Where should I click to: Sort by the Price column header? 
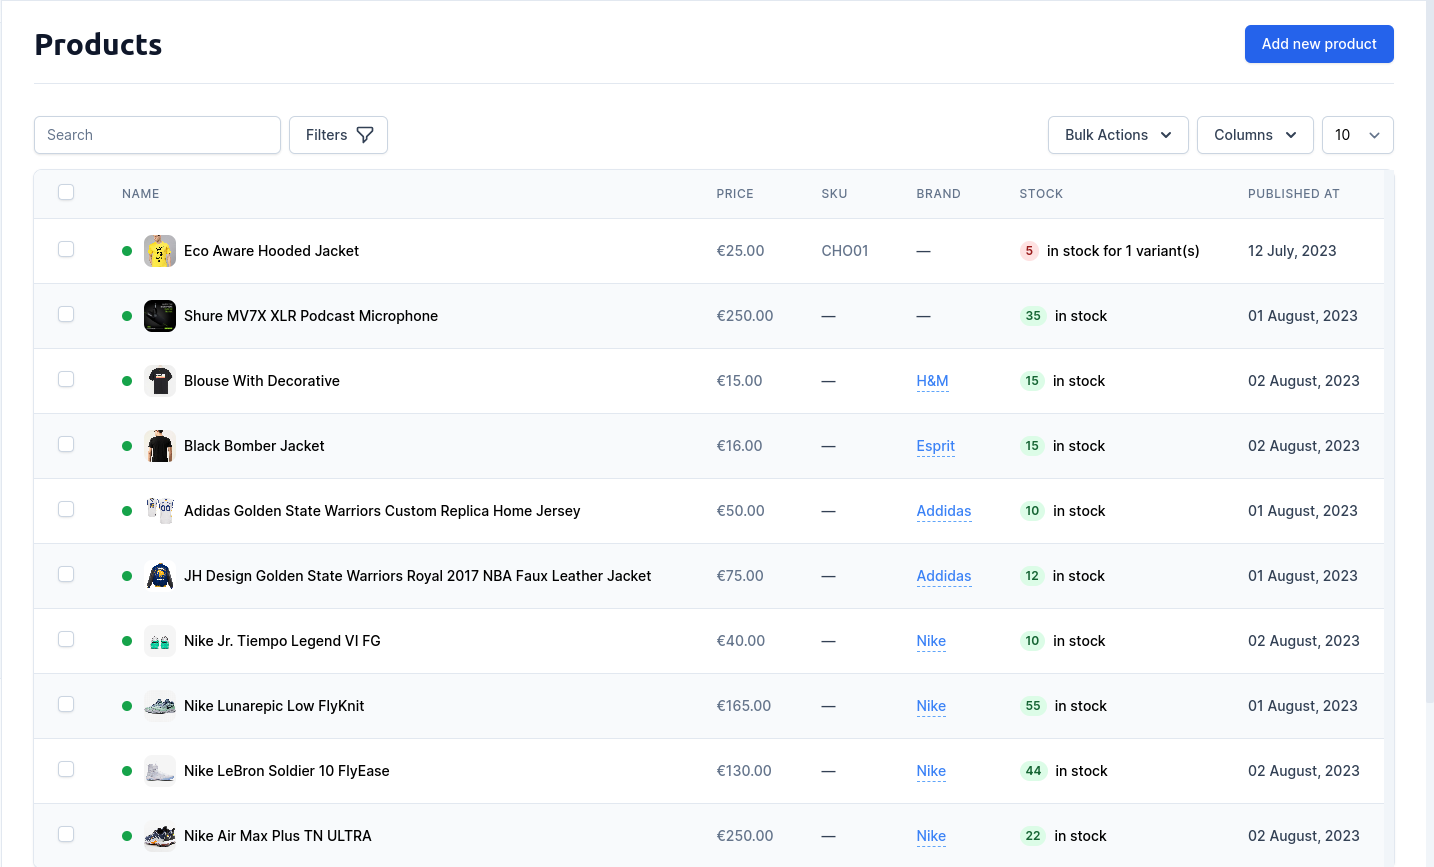click(x=734, y=194)
